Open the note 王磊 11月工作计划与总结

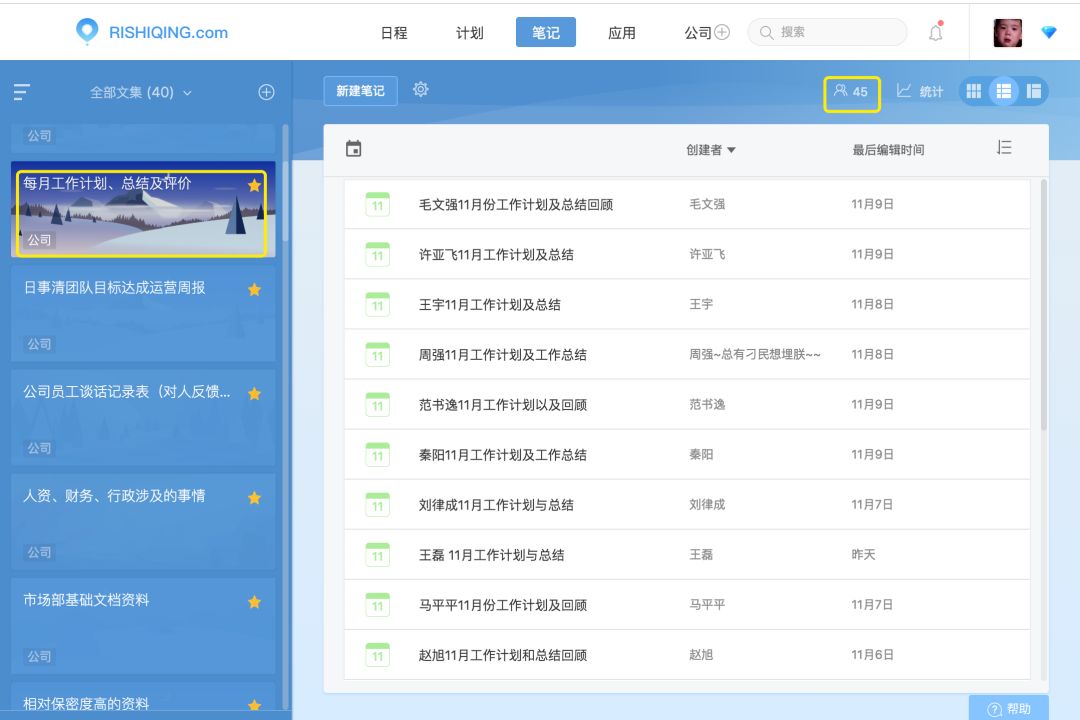tap(490, 554)
